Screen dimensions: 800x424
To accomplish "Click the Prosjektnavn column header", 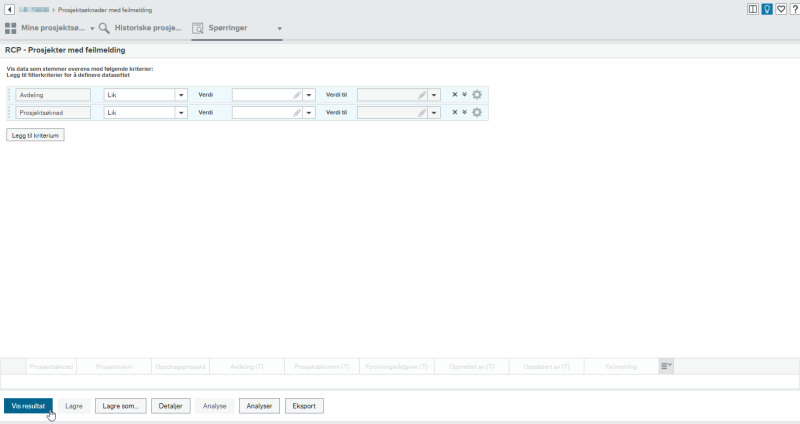I will [x=114, y=366].
